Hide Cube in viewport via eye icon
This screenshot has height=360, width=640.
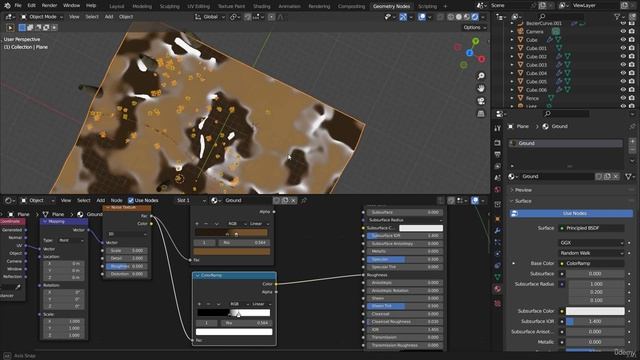click(623, 40)
